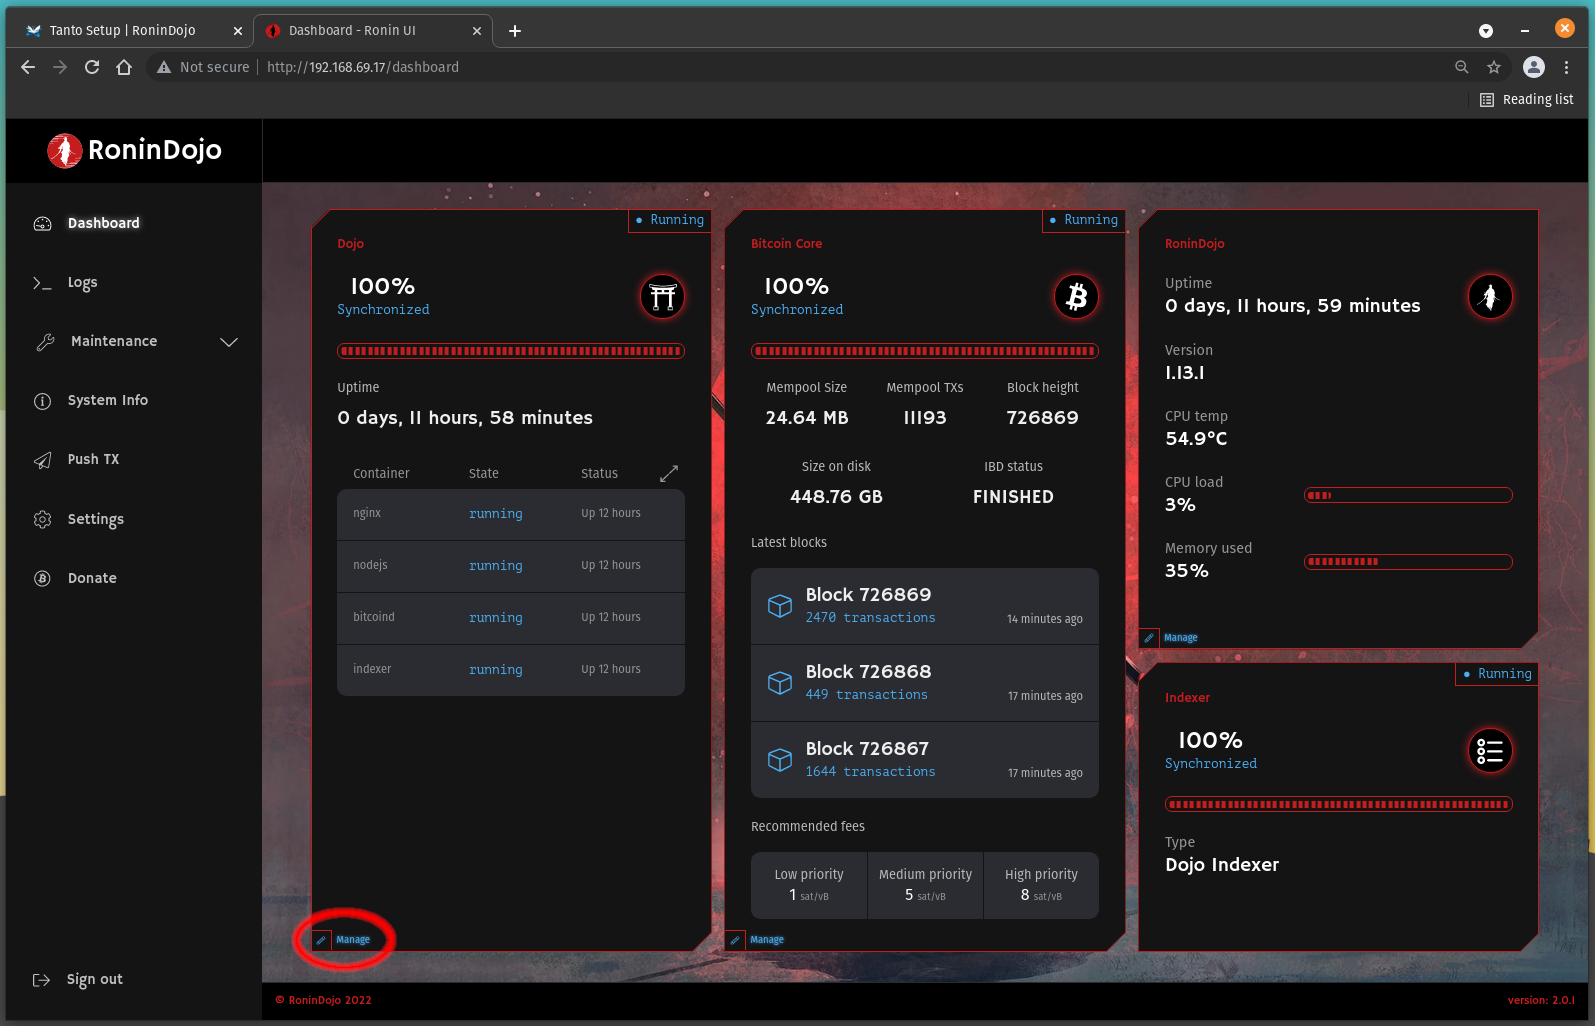
Task: Open browser zoom magnifier icon
Action: (x=1462, y=67)
